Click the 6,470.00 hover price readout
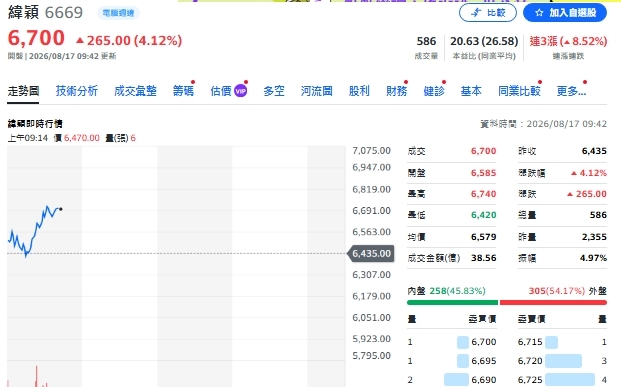This screenshot has height=387, width=621. (x=82, y=138)
